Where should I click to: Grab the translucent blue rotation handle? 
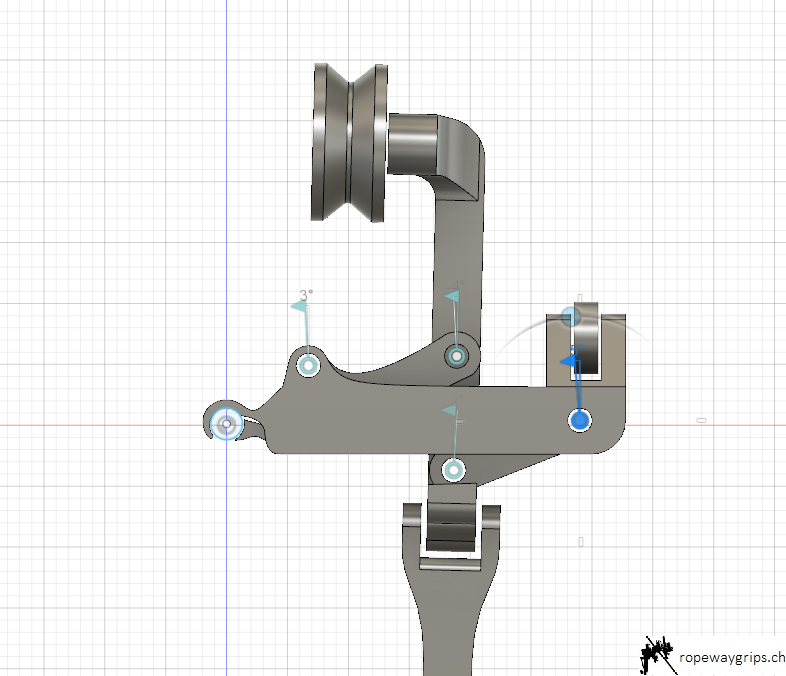pyautogui.click(x=570, y=317)
